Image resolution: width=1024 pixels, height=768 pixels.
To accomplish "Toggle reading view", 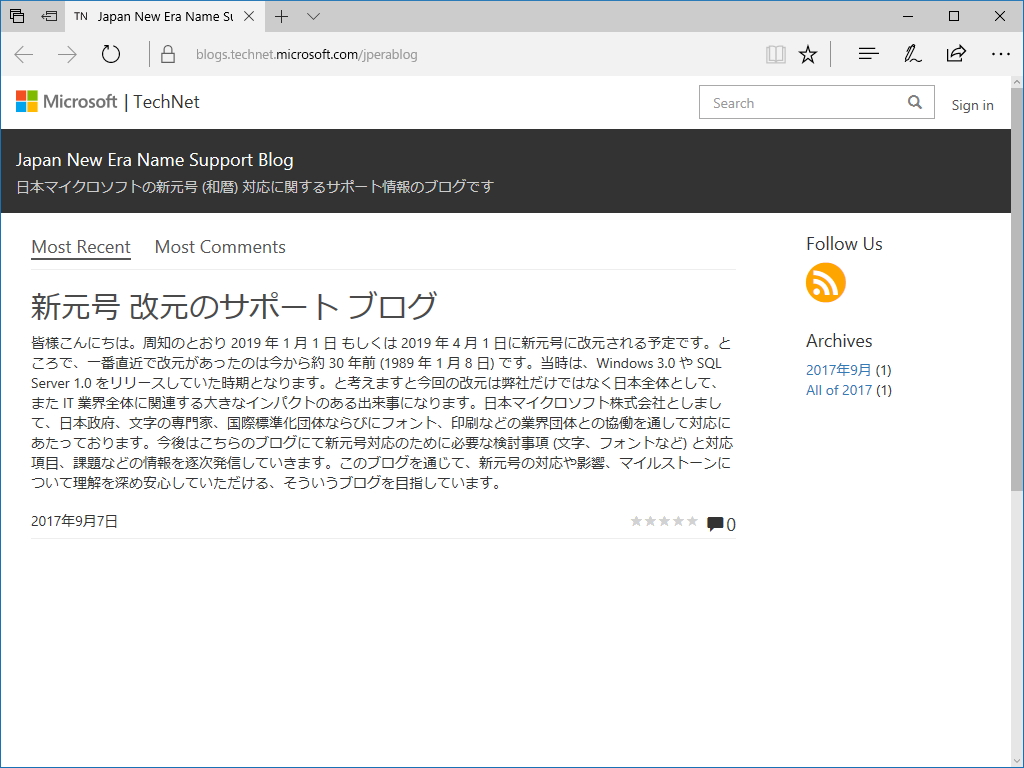I will [775, 54].
